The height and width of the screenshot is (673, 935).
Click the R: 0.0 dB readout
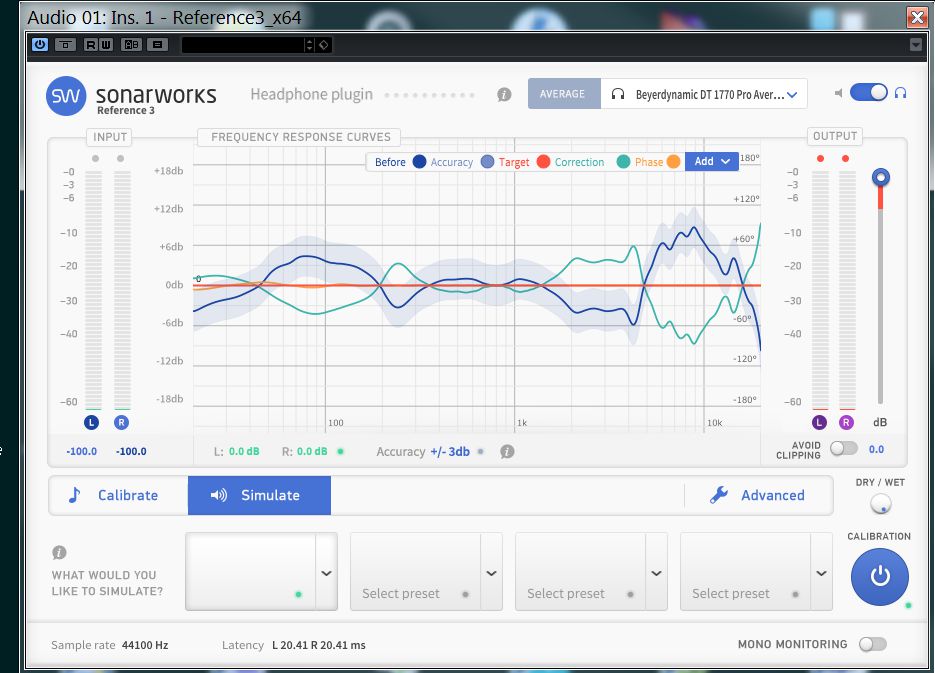pyautogui.click(x=305, y=451)
